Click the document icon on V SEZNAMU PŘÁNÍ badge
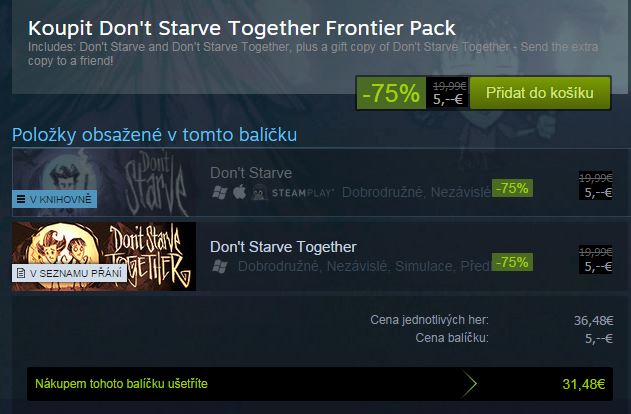631x414 pixels. point(21,274)
